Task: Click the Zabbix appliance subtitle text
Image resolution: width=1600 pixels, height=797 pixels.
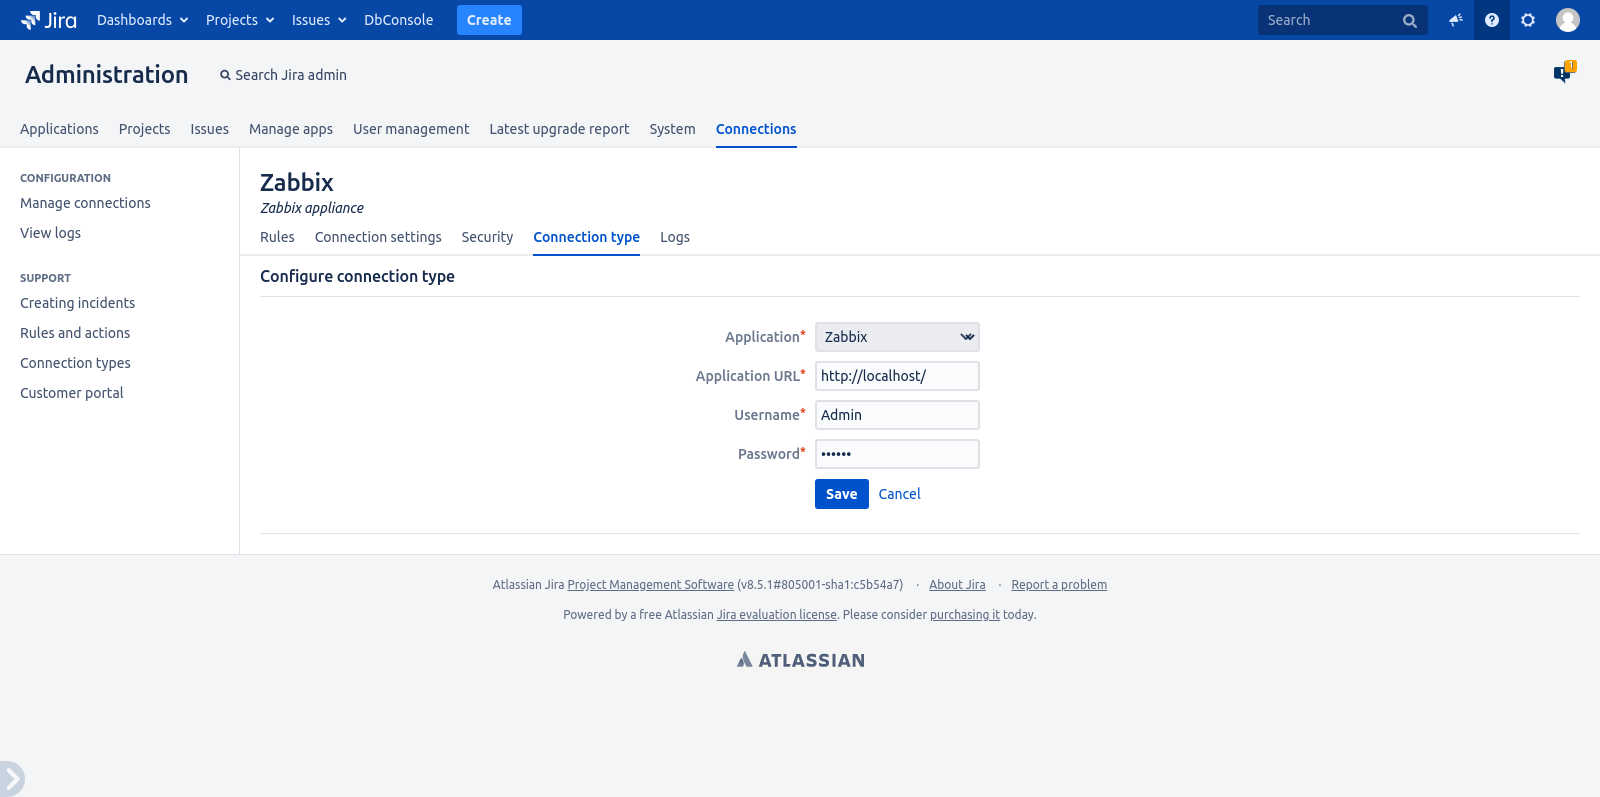Action: (x=312, y=208)
